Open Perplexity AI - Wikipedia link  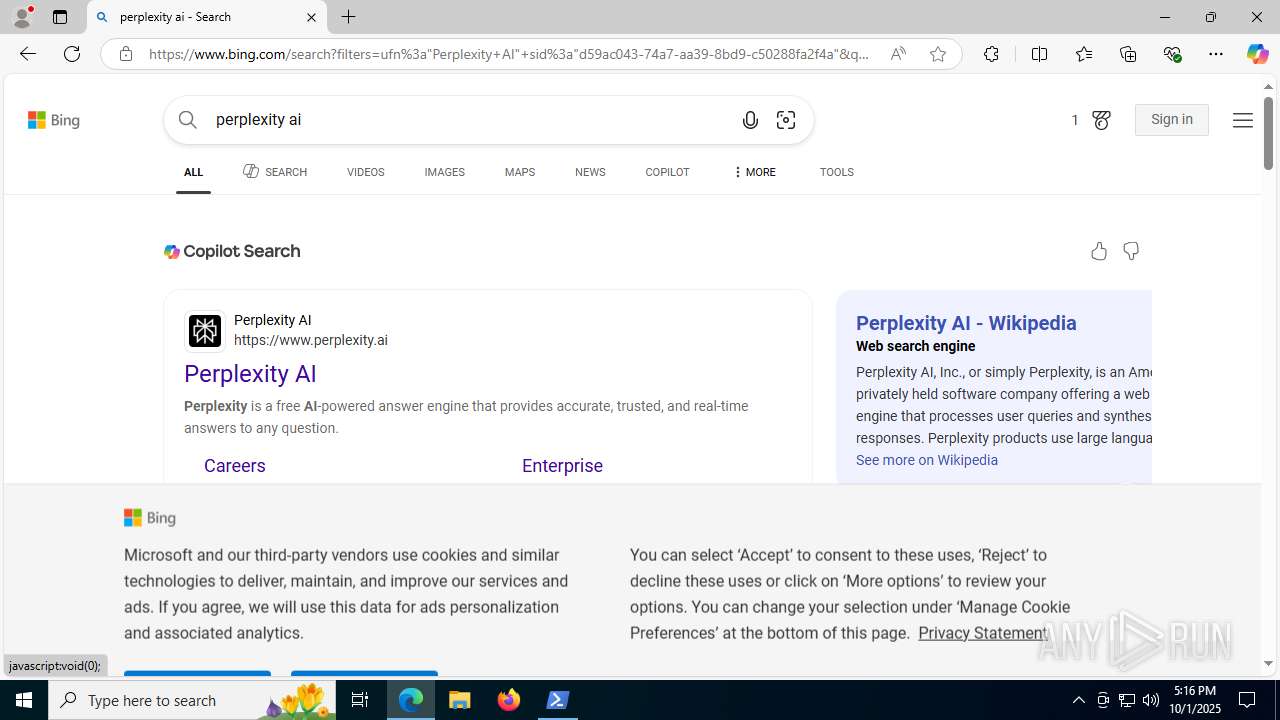coord(966,323)
